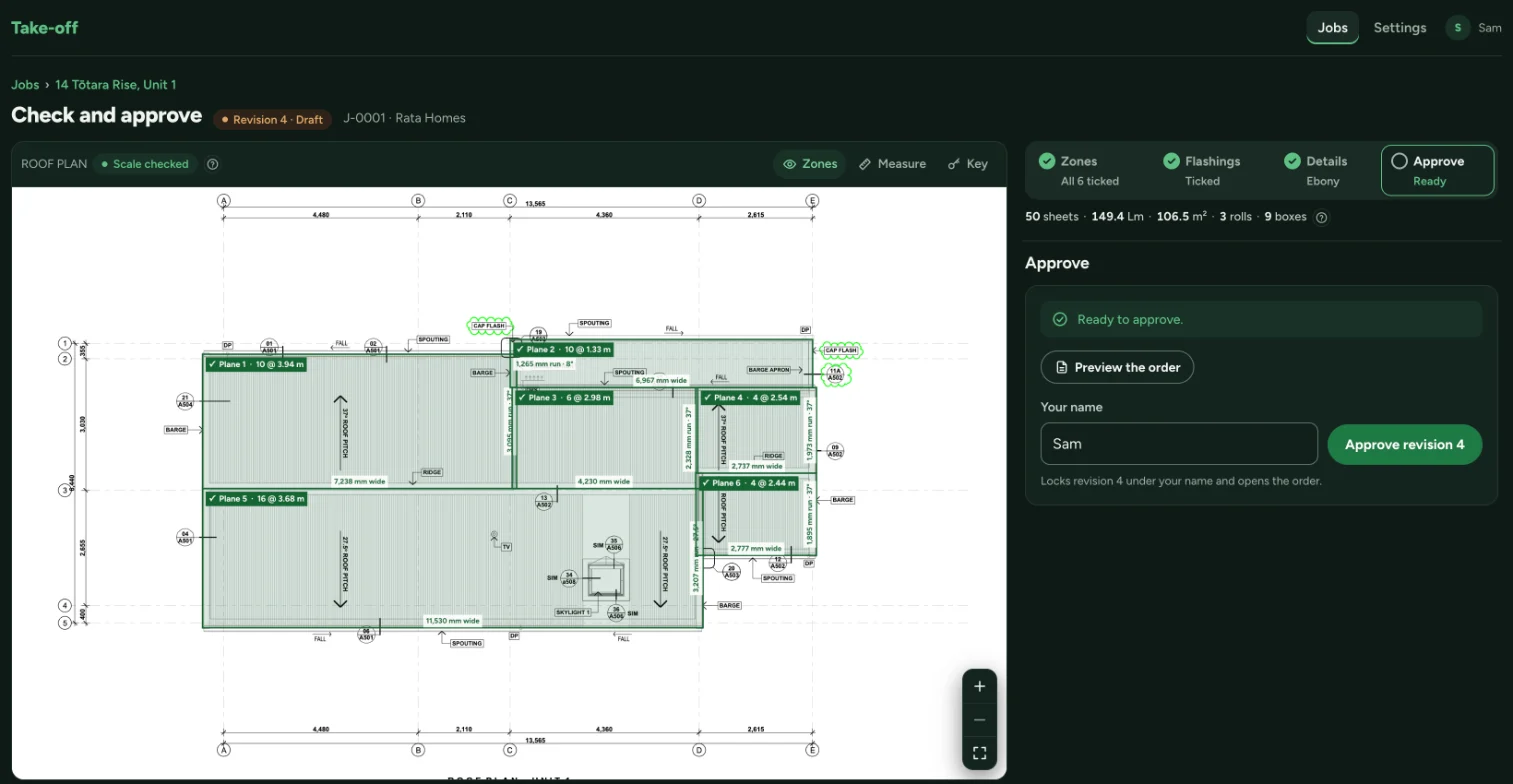Open the Key legend
This screenshot has height=784, width=1513.
tap(967, 164)
